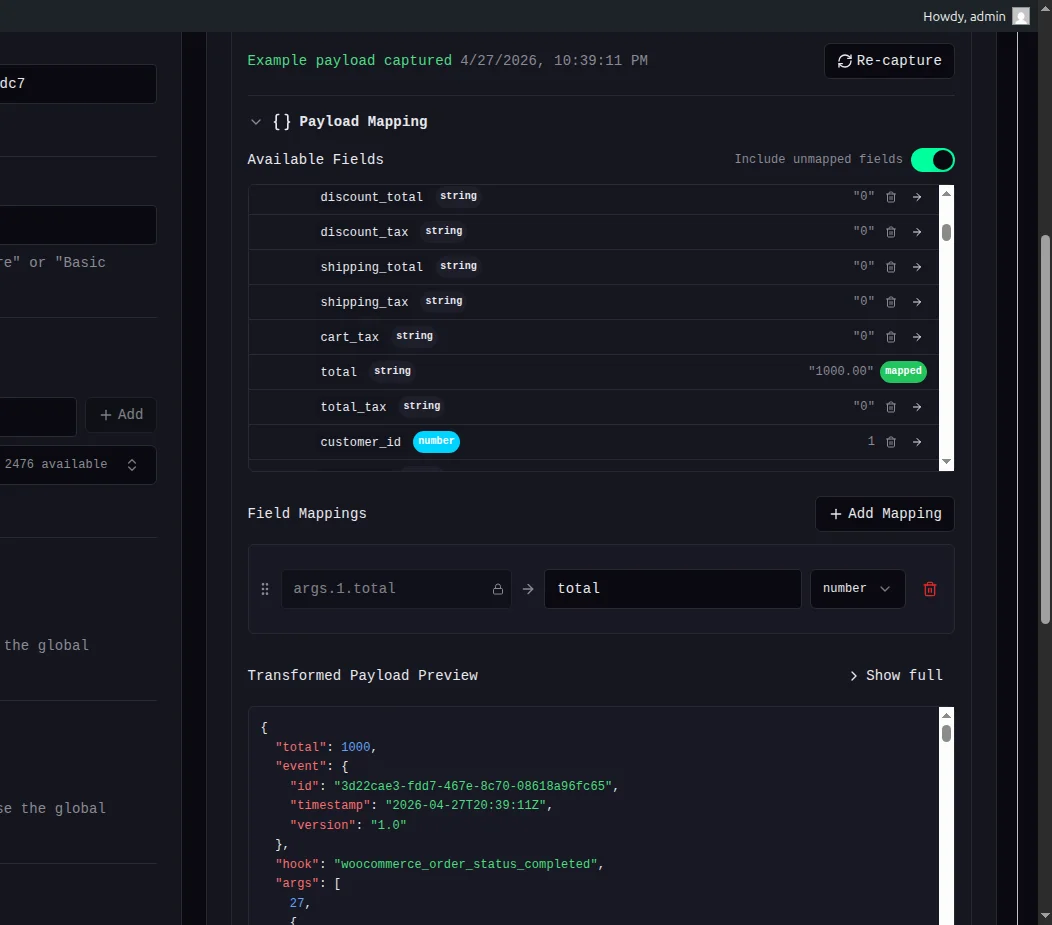Map the total_tax field with arrow
The width and height of the screenshot is (1052, 925).
[x=917, y=407]
